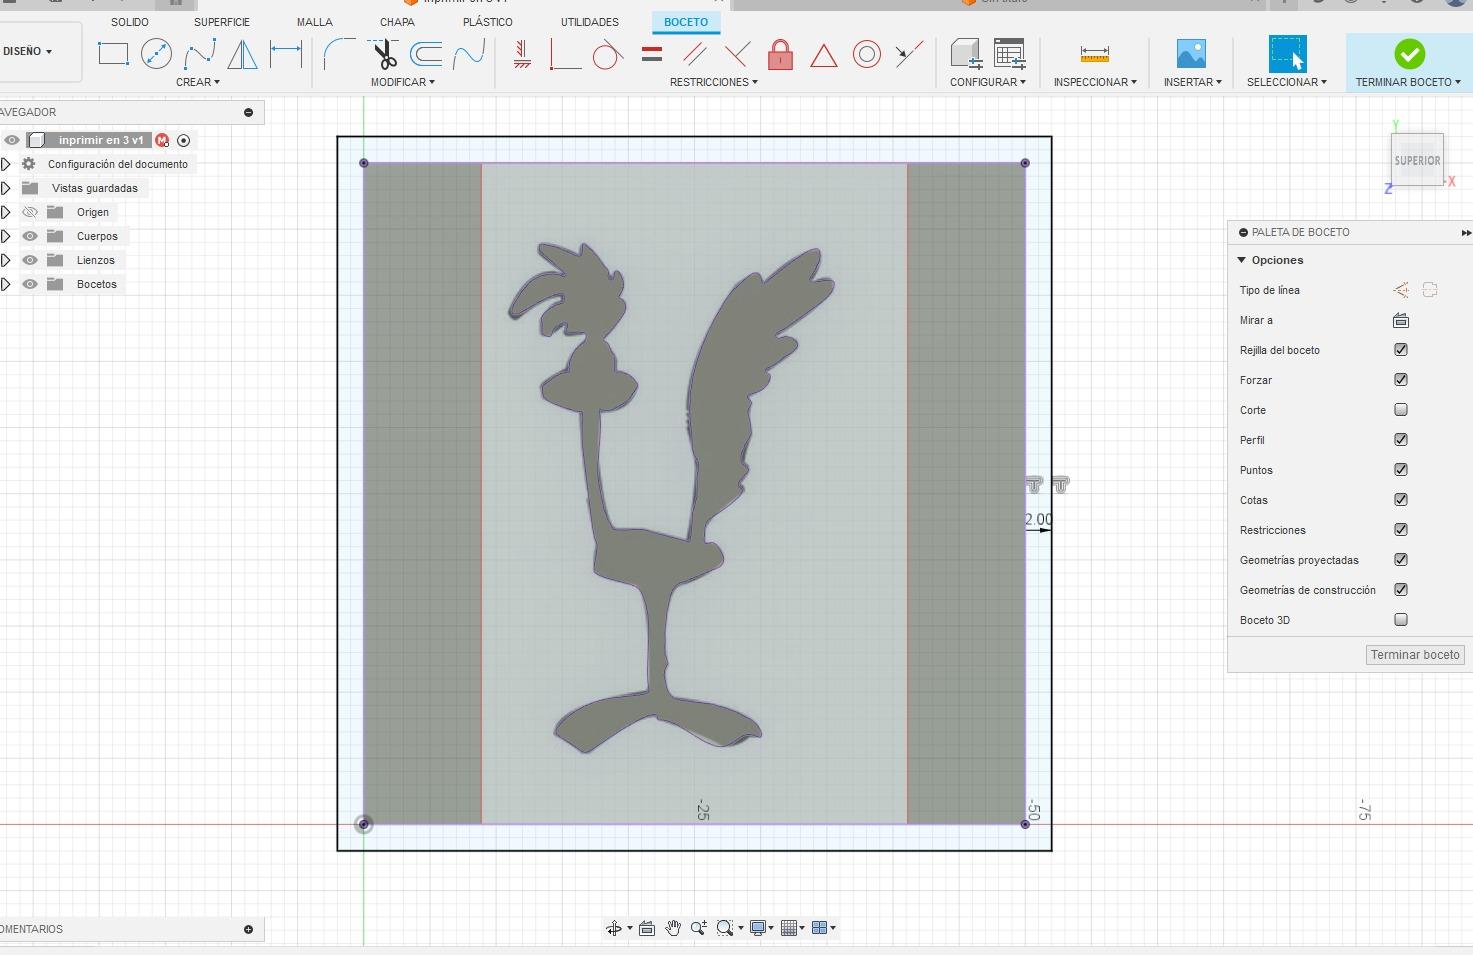Toggle the Puntos checkbox
The image size is (1473, 955).
[x=1401, y=470]
